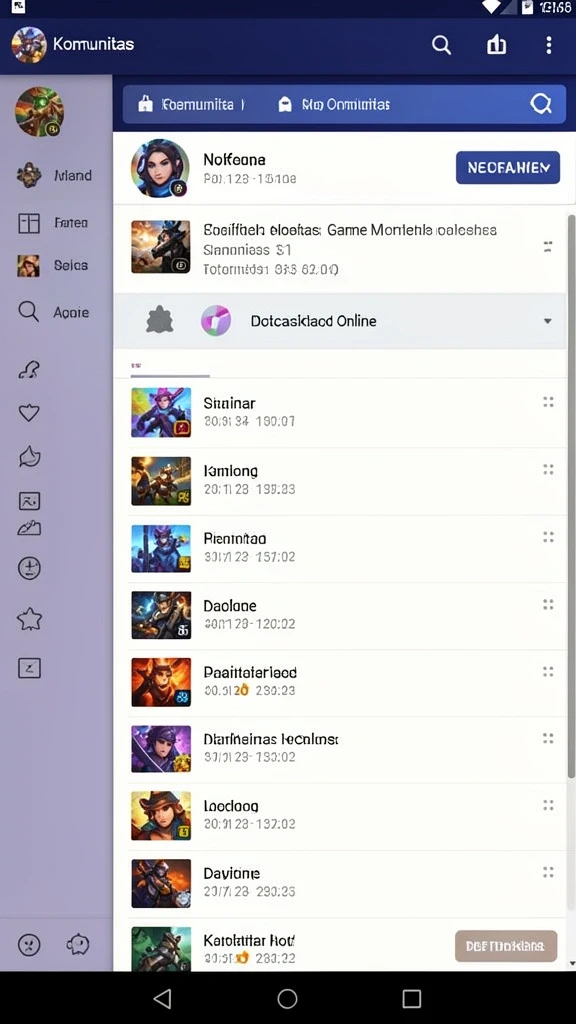
Task: Tap the search icon in top header
Action: pyautogui.click(x=441, y=45)
